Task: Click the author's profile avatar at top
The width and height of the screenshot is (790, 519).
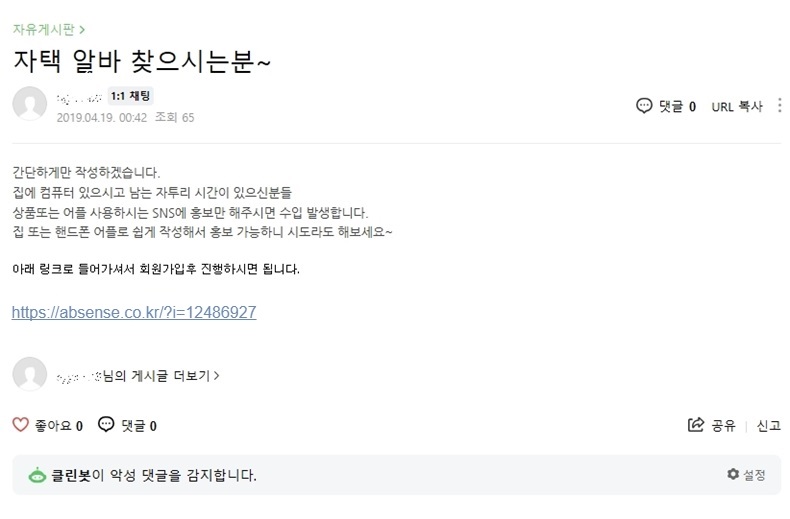Action: [30, 103]
